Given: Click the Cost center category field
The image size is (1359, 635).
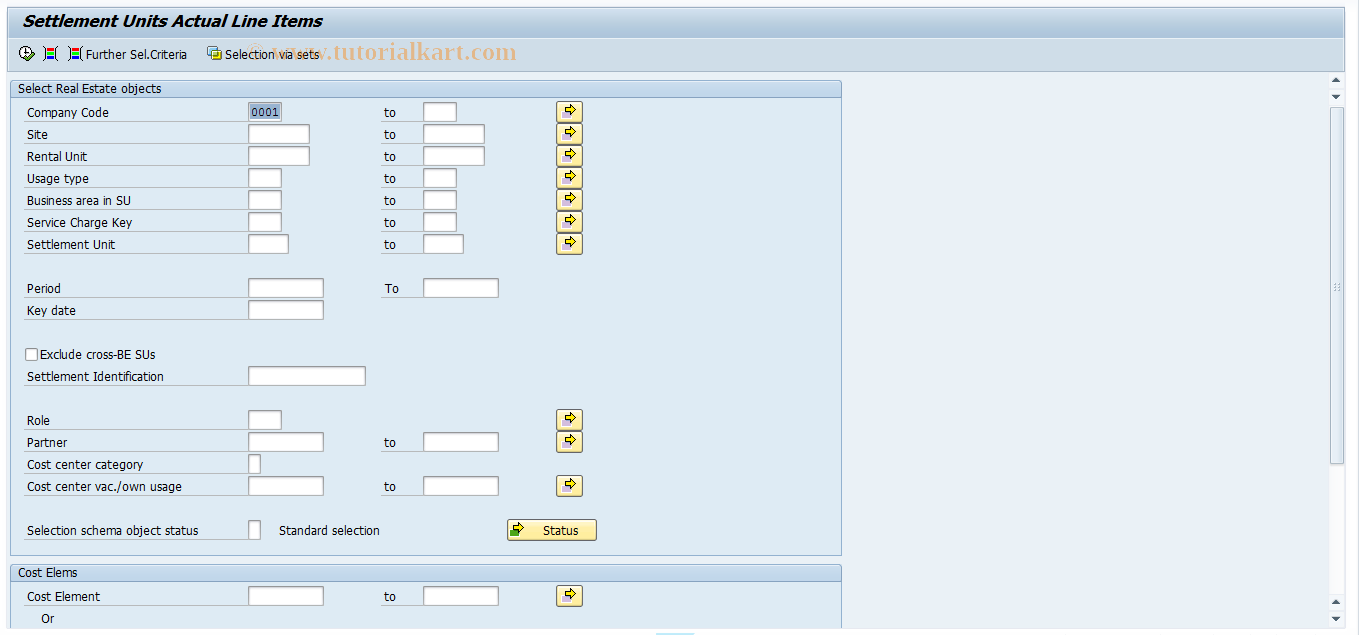Looking at the screenshot, I should pyautogui.click(x=254, y=464).
